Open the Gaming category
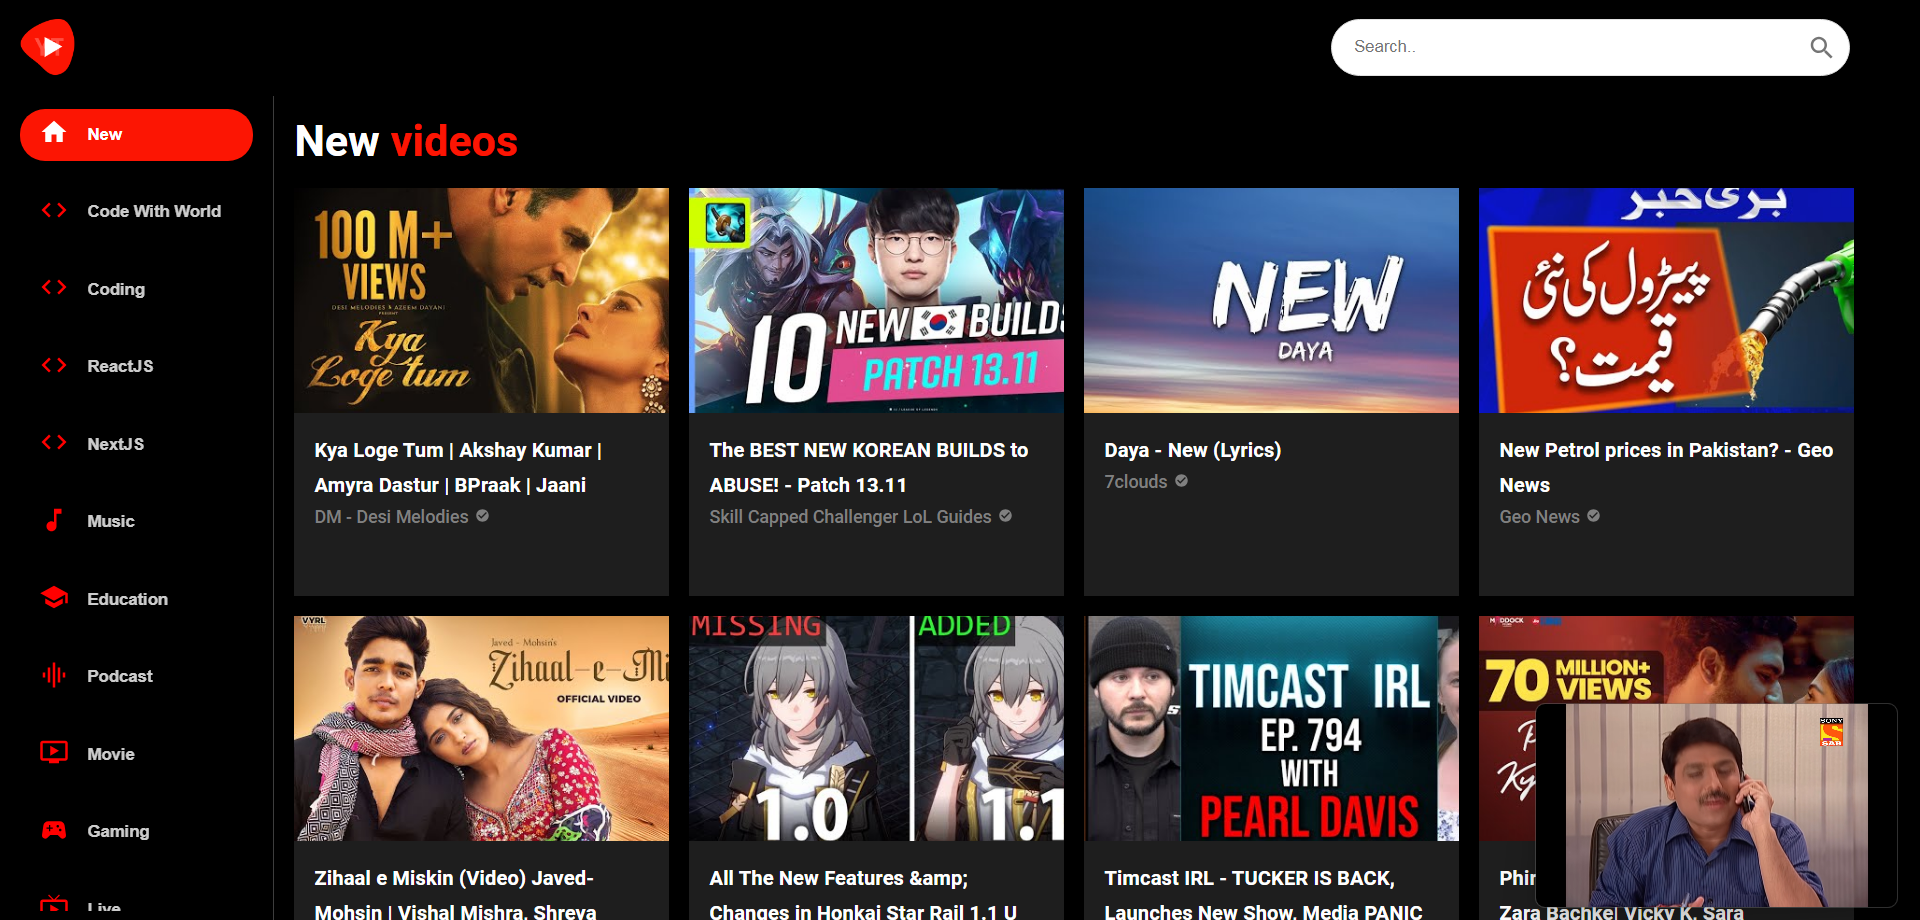 click(136, 831)
